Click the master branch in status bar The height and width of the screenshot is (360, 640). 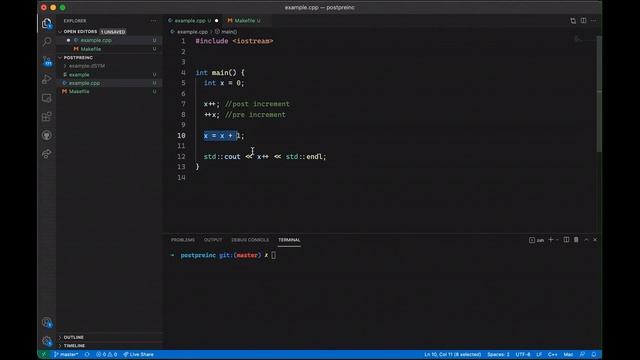(66, 354)
